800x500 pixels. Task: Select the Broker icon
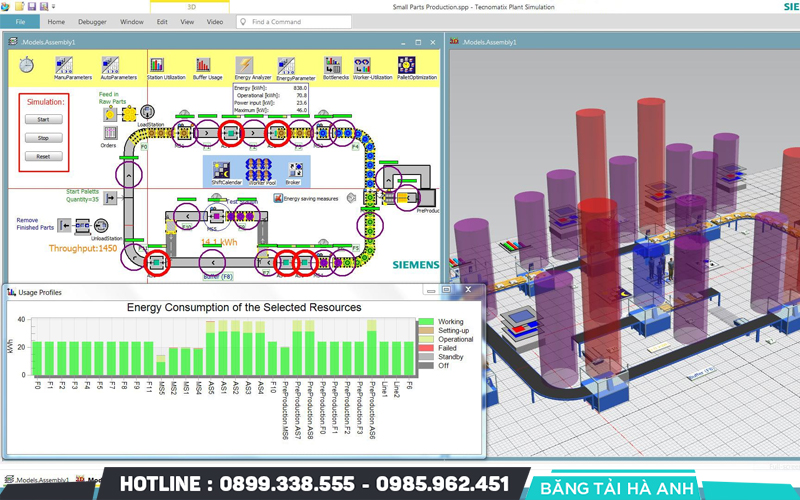coord(295,169)
